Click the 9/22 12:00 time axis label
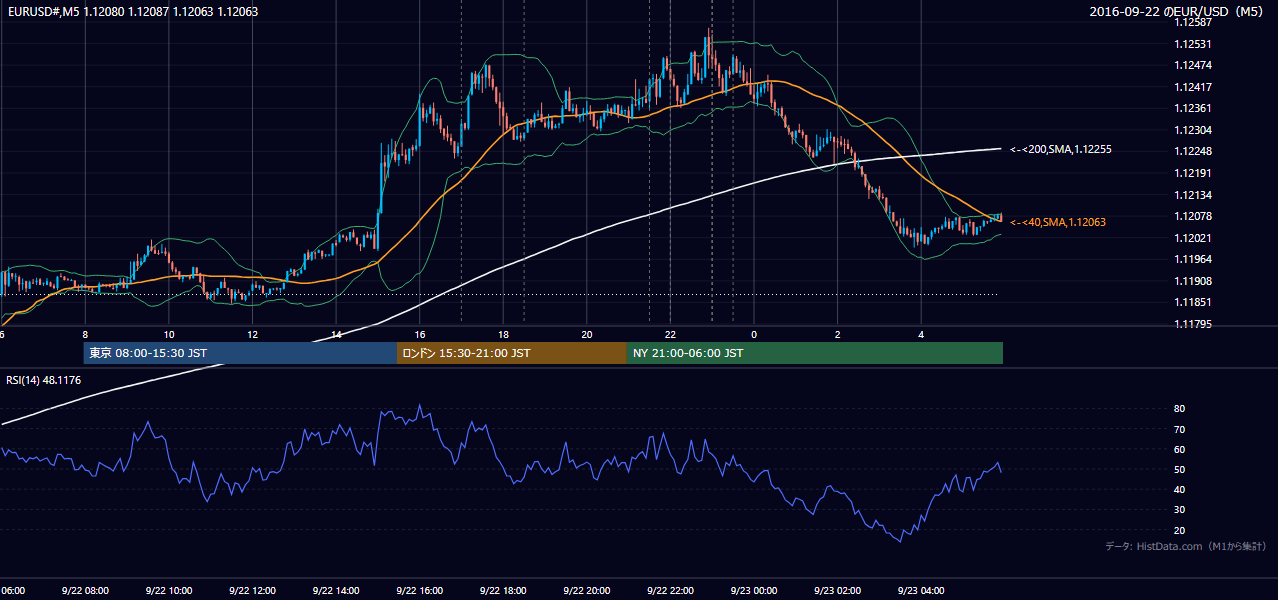 click(x=252, y=591)
